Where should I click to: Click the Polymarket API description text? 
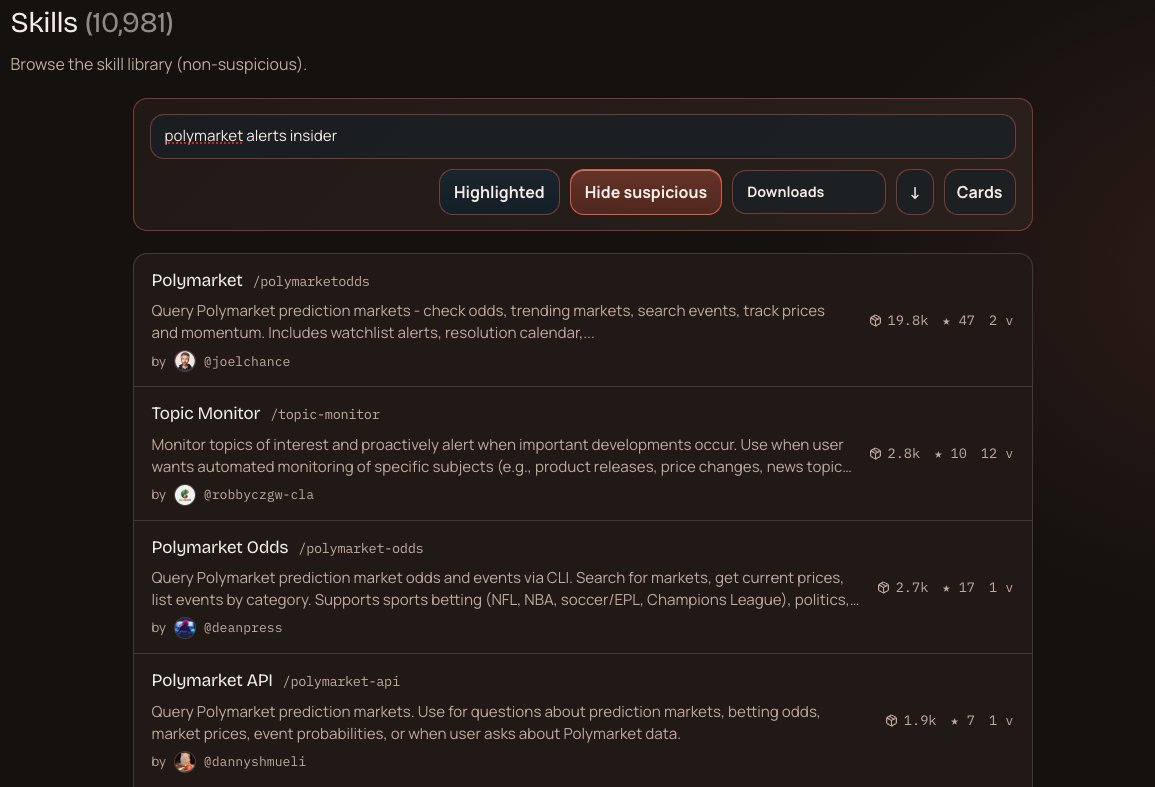[485, 723]
